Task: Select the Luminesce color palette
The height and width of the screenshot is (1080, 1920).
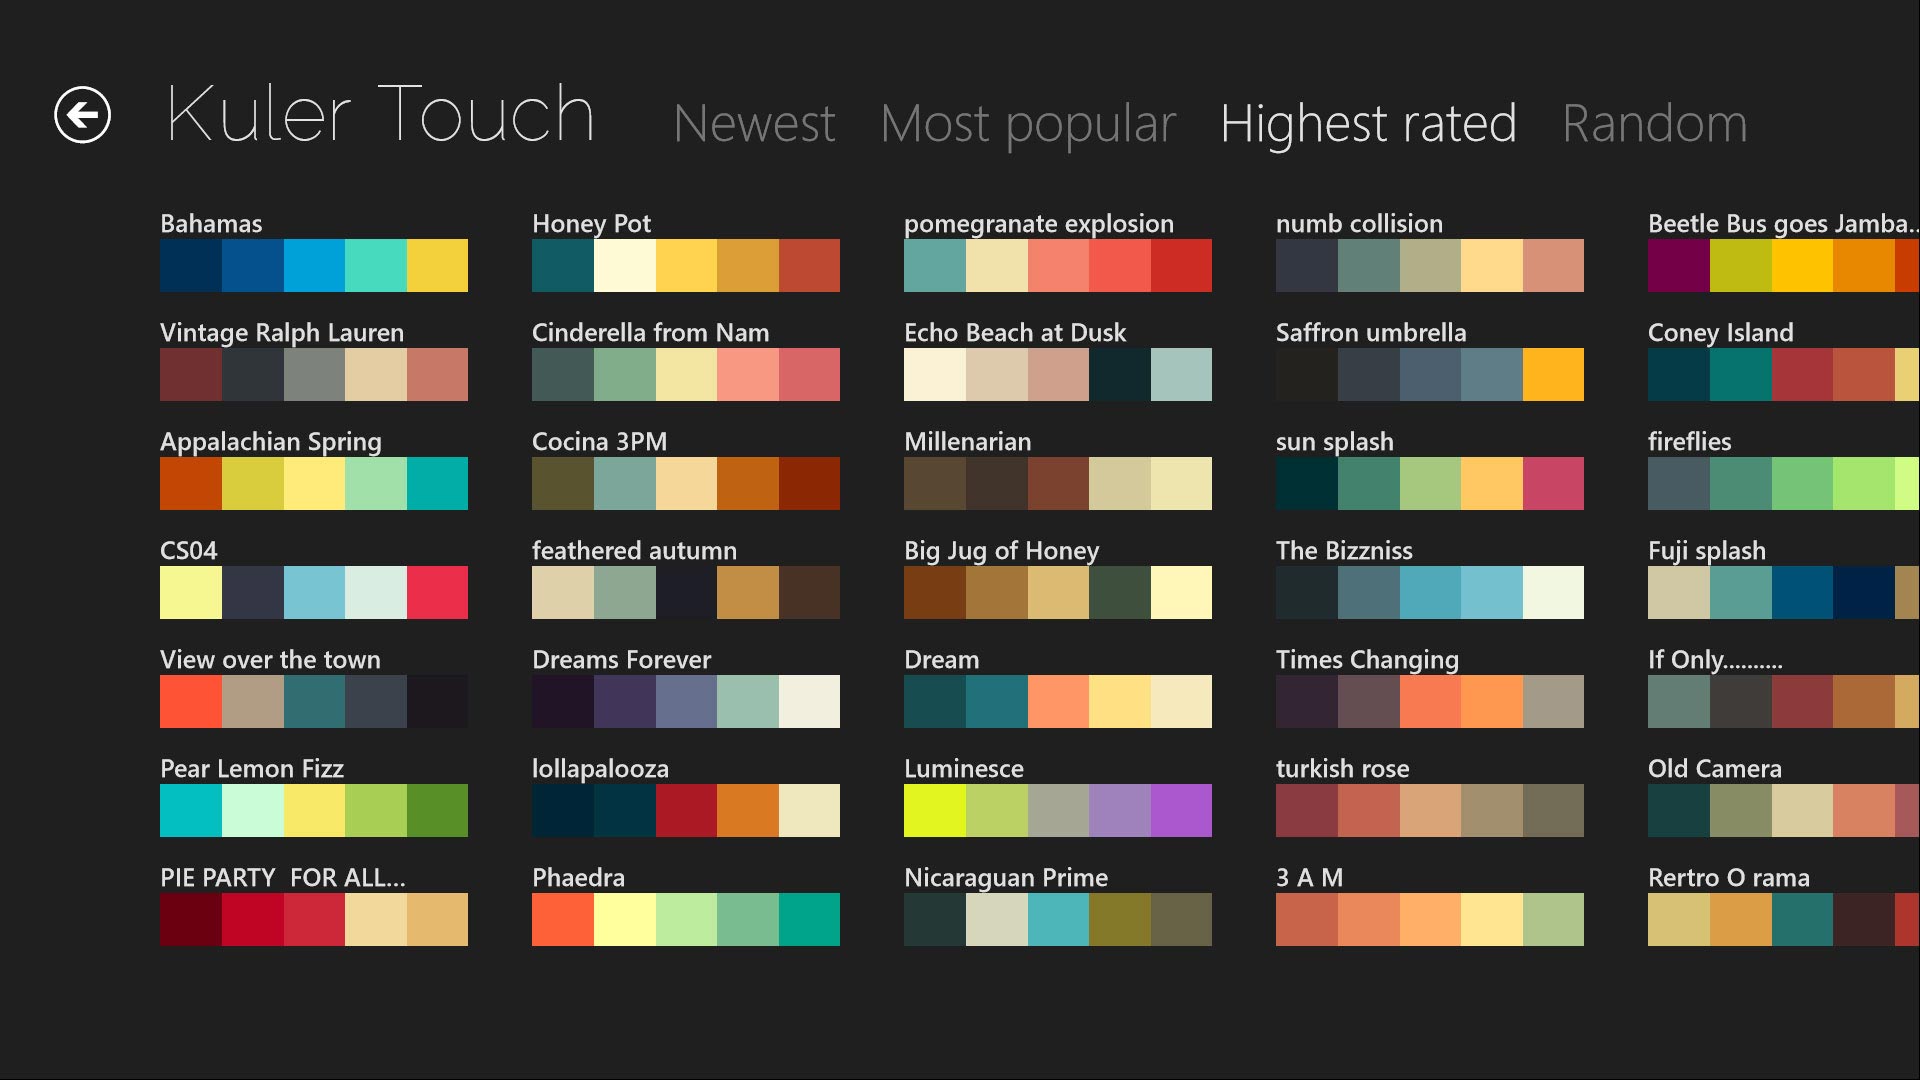Action: 1055,803
